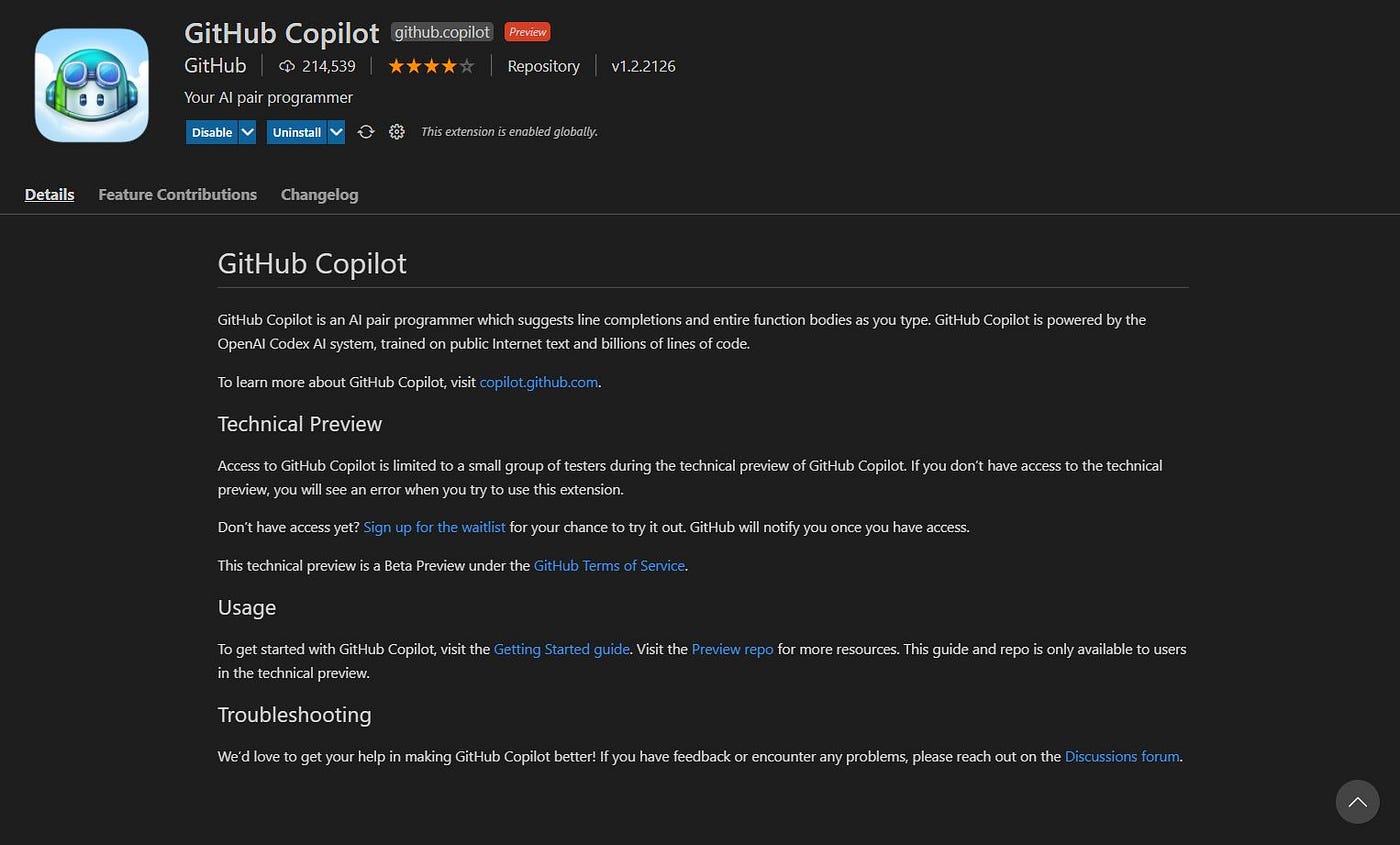Disable the GitHub Copilot extension
Screen dimensions: 1400x845
point(210,131)
